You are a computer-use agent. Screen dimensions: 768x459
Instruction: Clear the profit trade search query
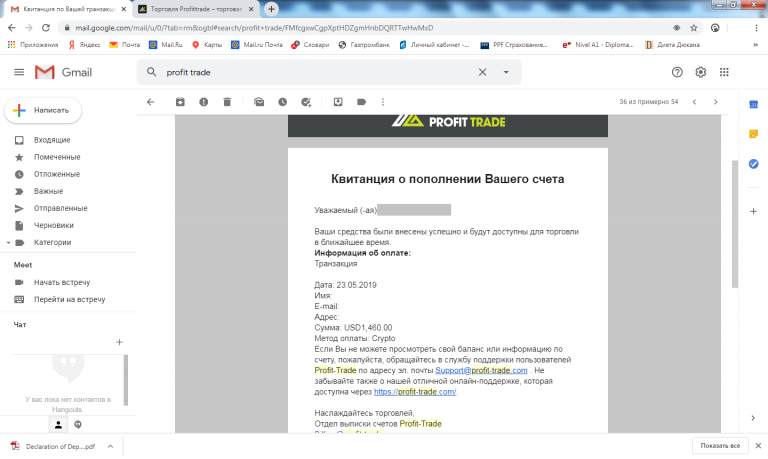coord(482,72)
